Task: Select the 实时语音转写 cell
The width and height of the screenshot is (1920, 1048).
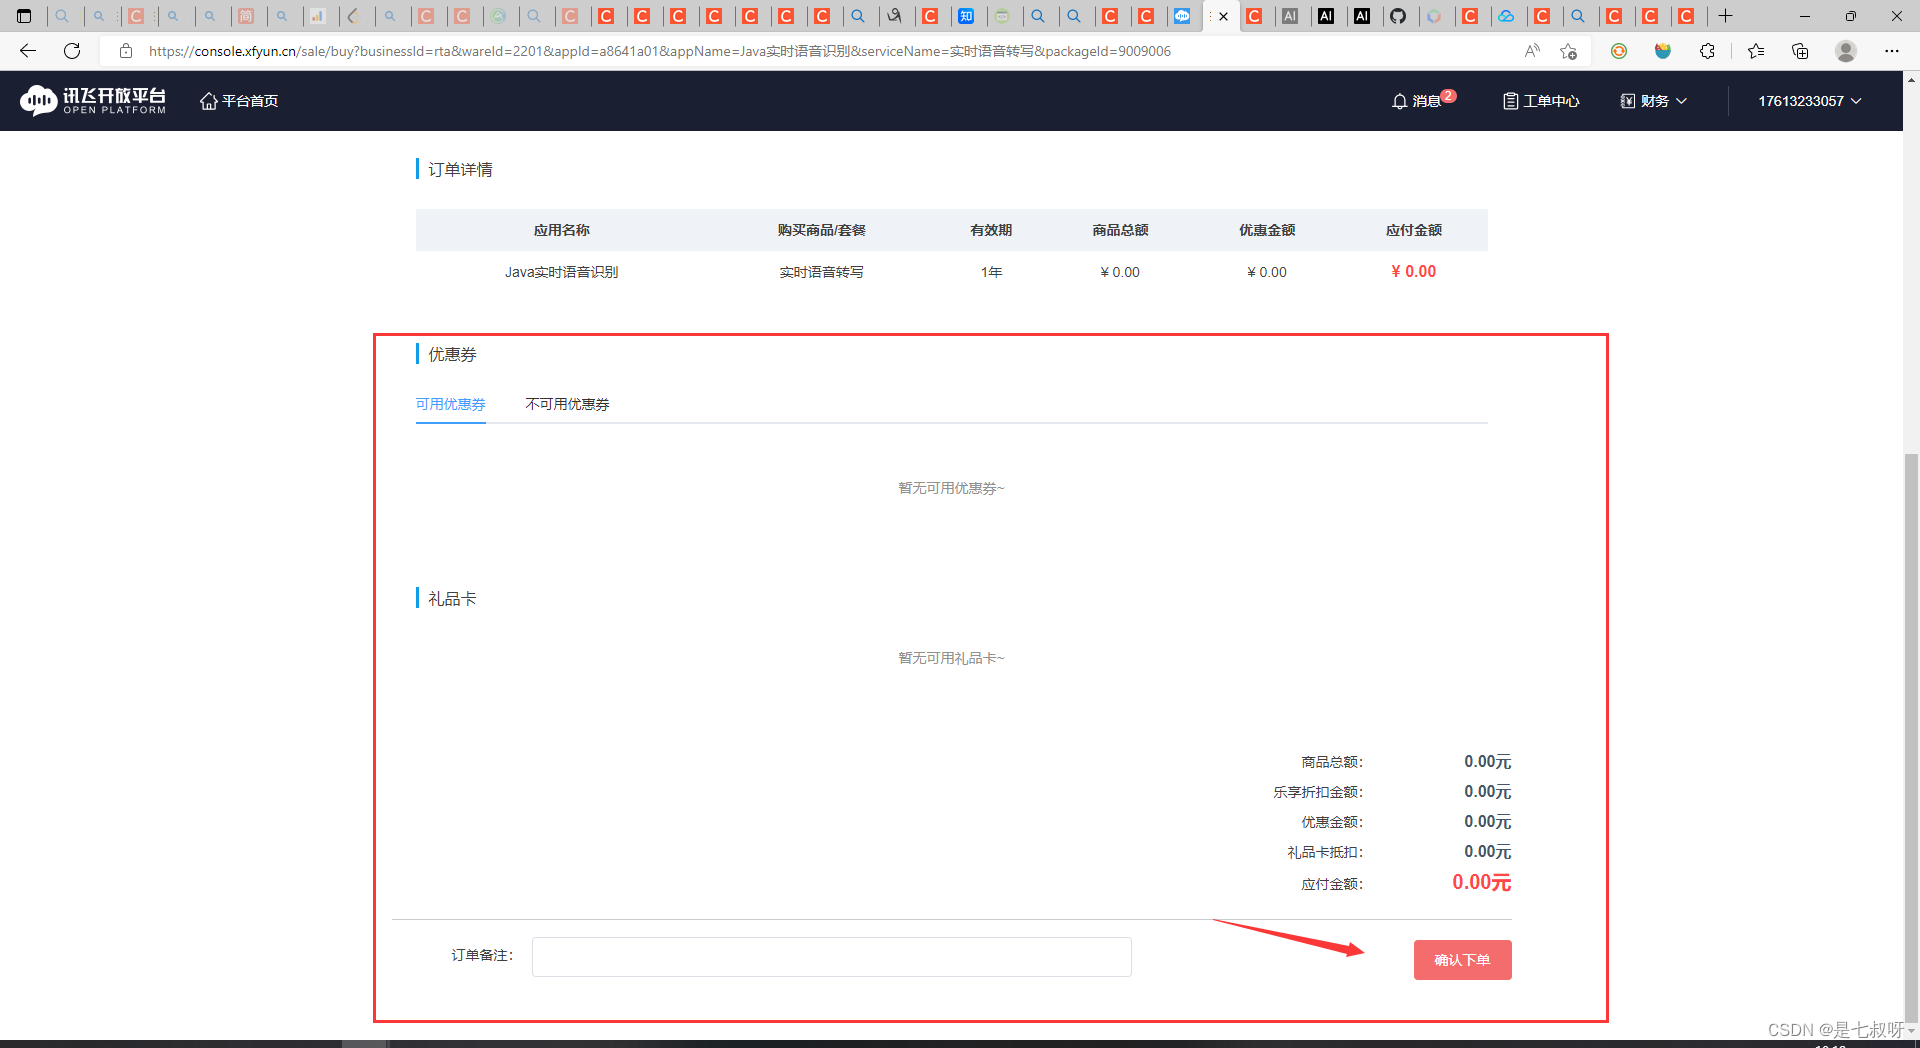Action: coord(821,272)
